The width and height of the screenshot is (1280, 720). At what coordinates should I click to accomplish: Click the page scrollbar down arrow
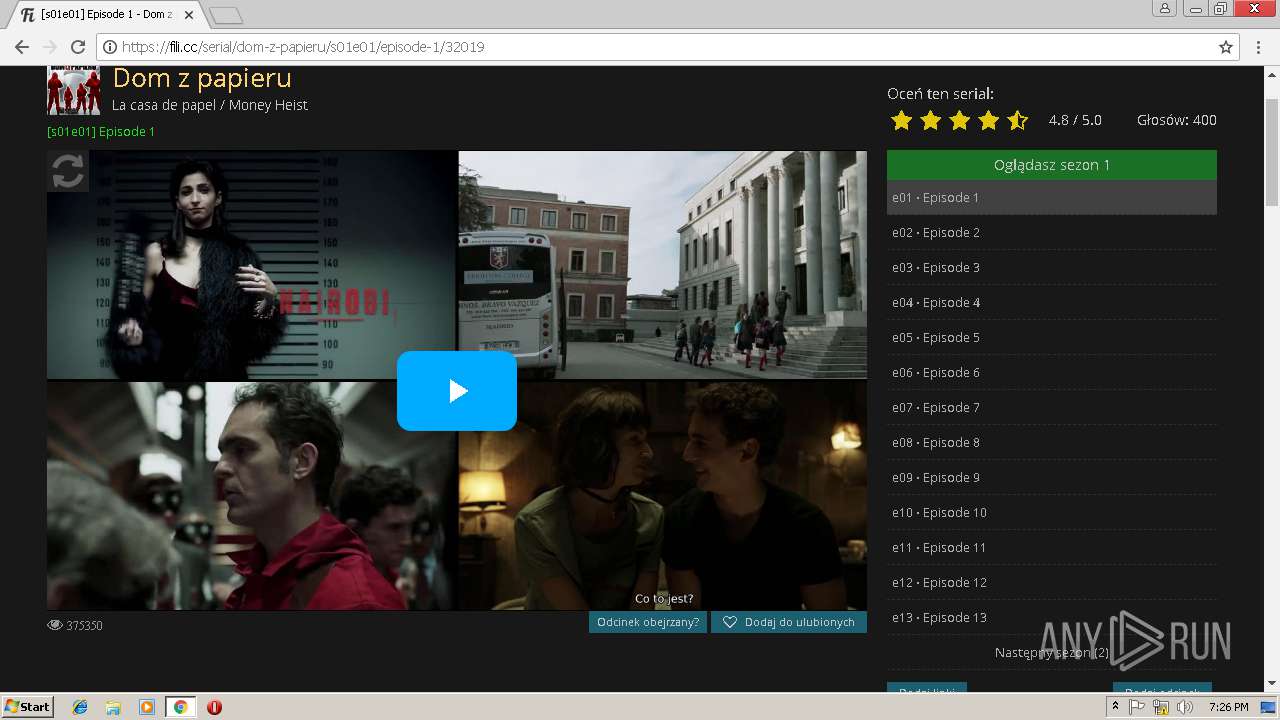(x=1272, y=683)
